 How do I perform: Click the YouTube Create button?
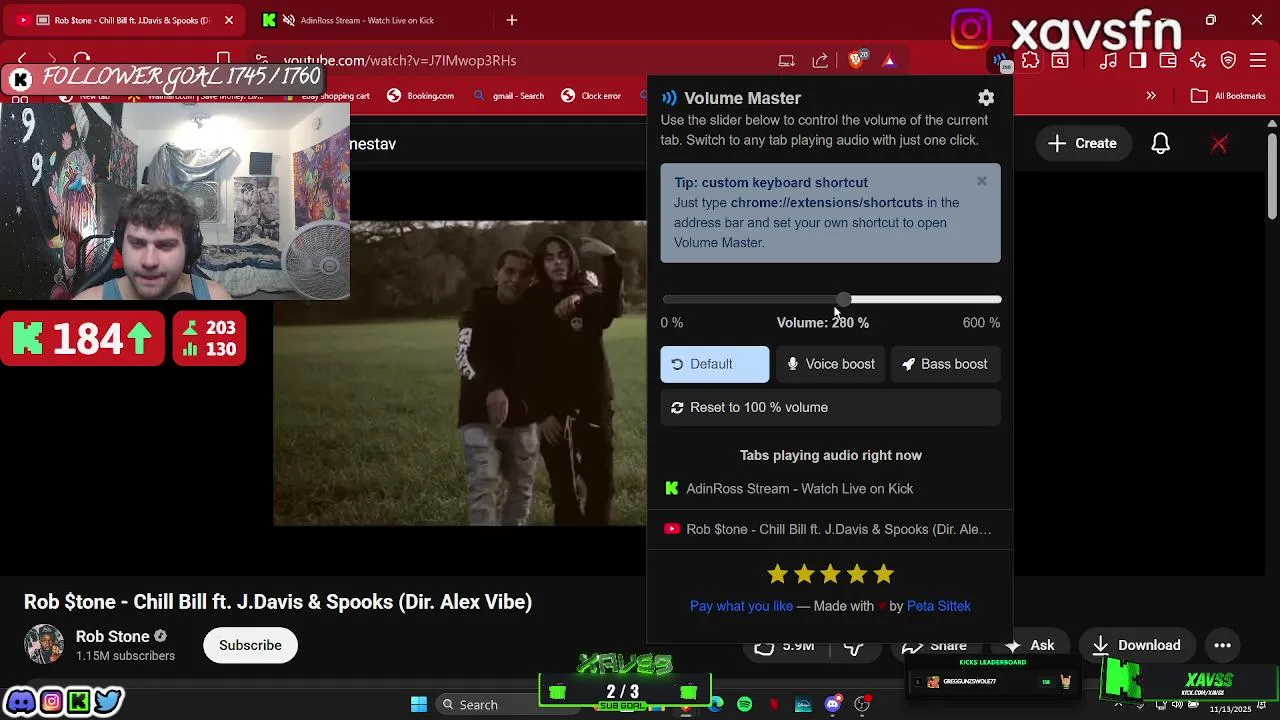[x=1082, y=143]
